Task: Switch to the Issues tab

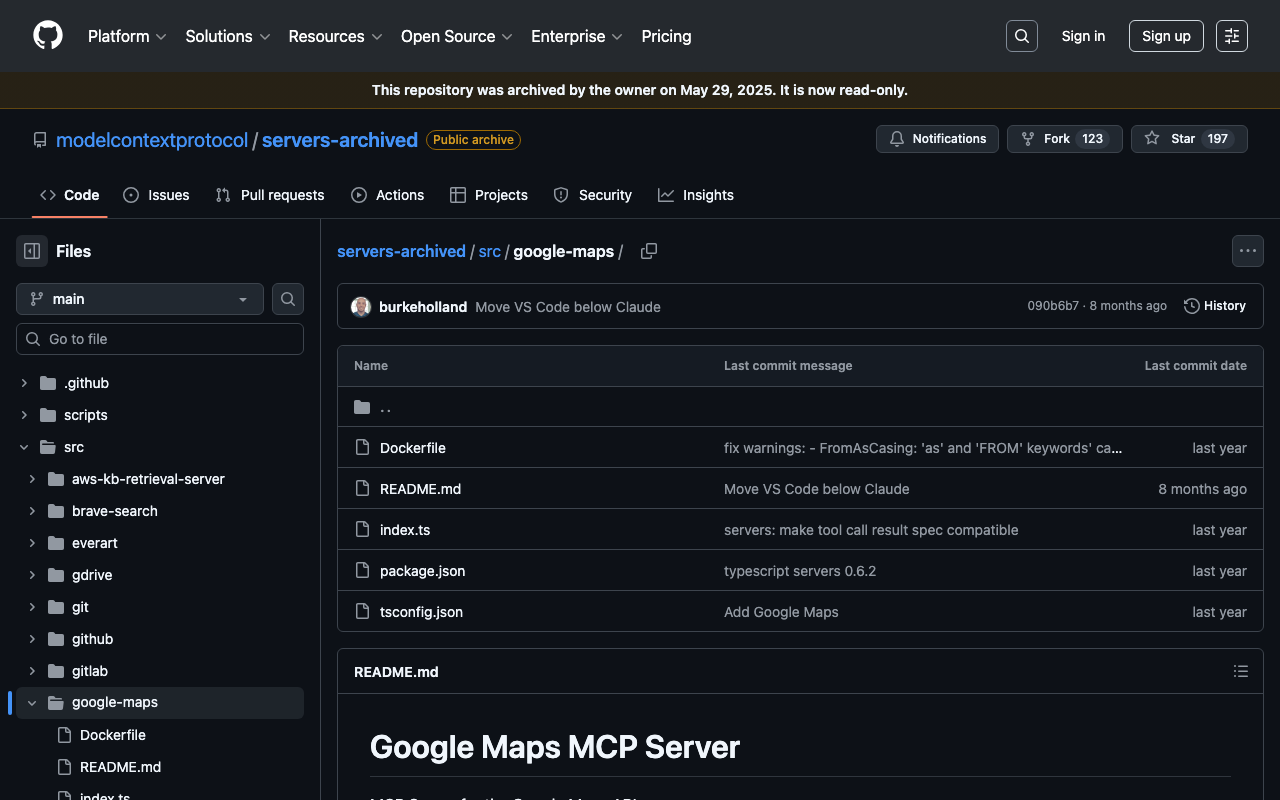Action: [156, 195]
